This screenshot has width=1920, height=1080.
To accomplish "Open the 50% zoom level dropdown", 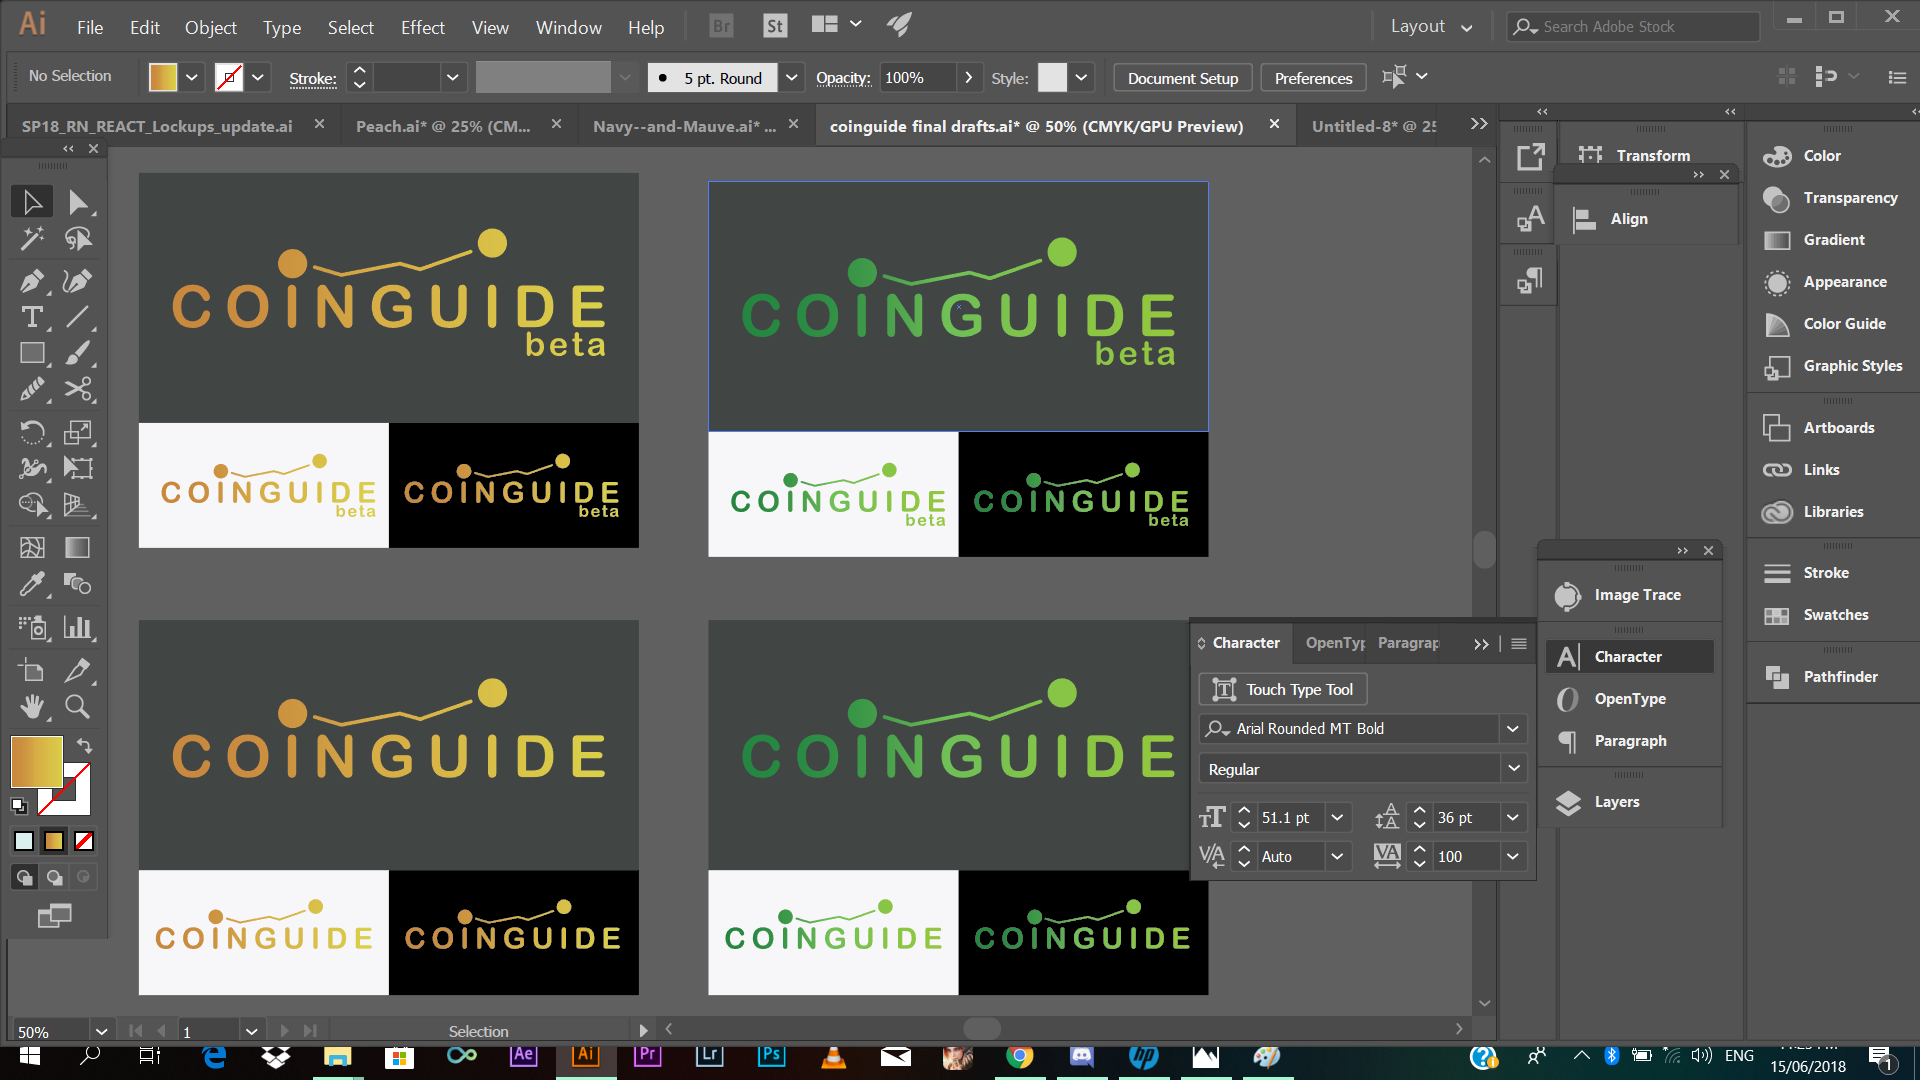I will point(101,1031).
